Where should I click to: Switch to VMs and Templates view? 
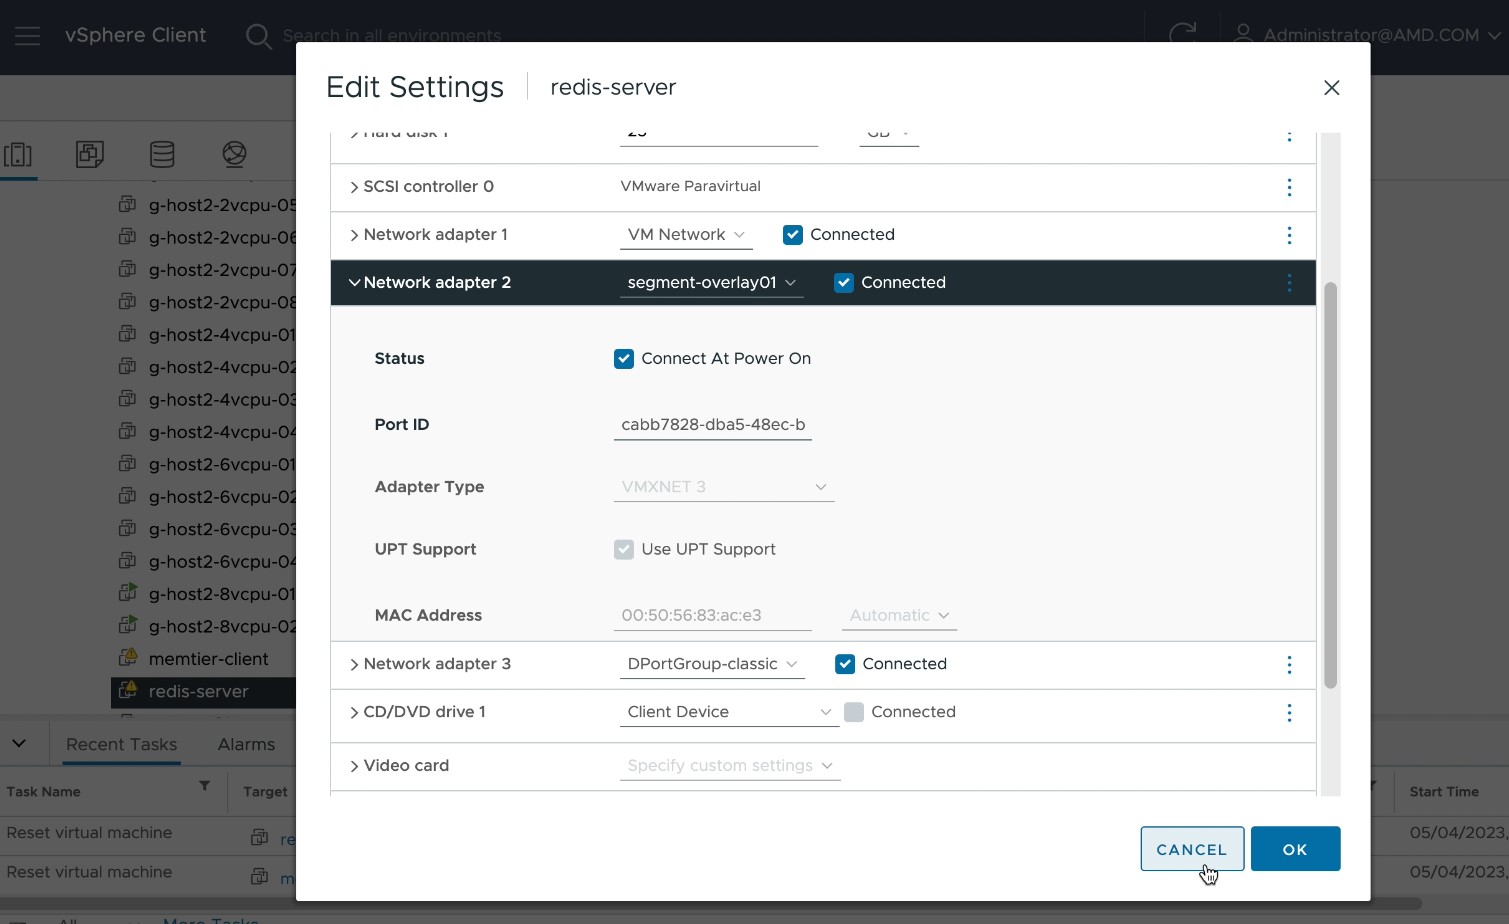click(x=90, y=155)
